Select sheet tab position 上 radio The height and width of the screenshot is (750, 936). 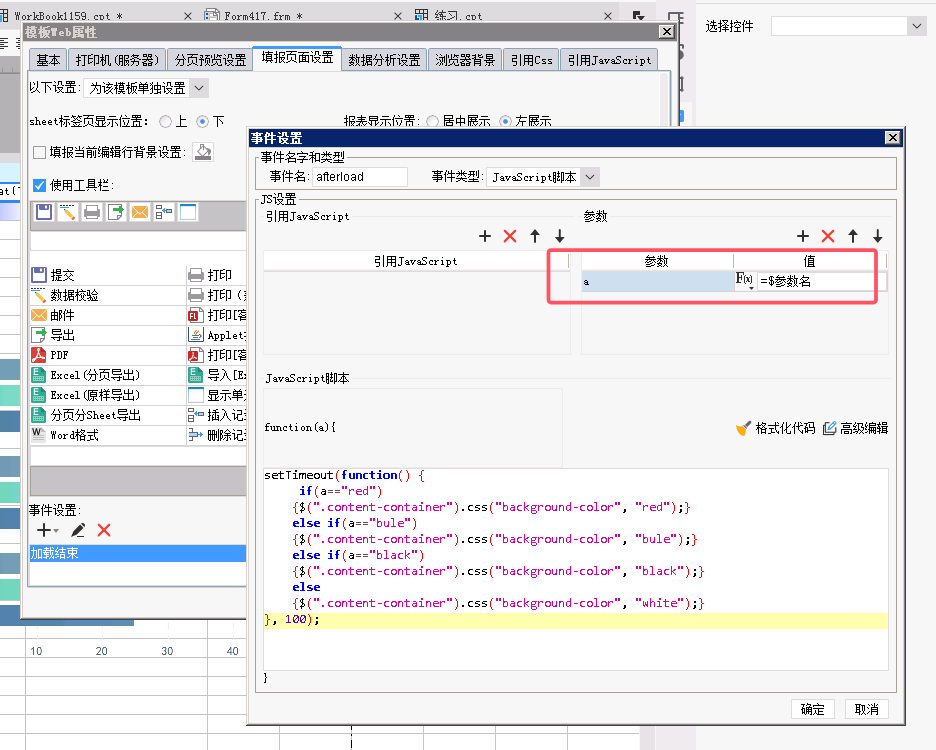[165, 121]
